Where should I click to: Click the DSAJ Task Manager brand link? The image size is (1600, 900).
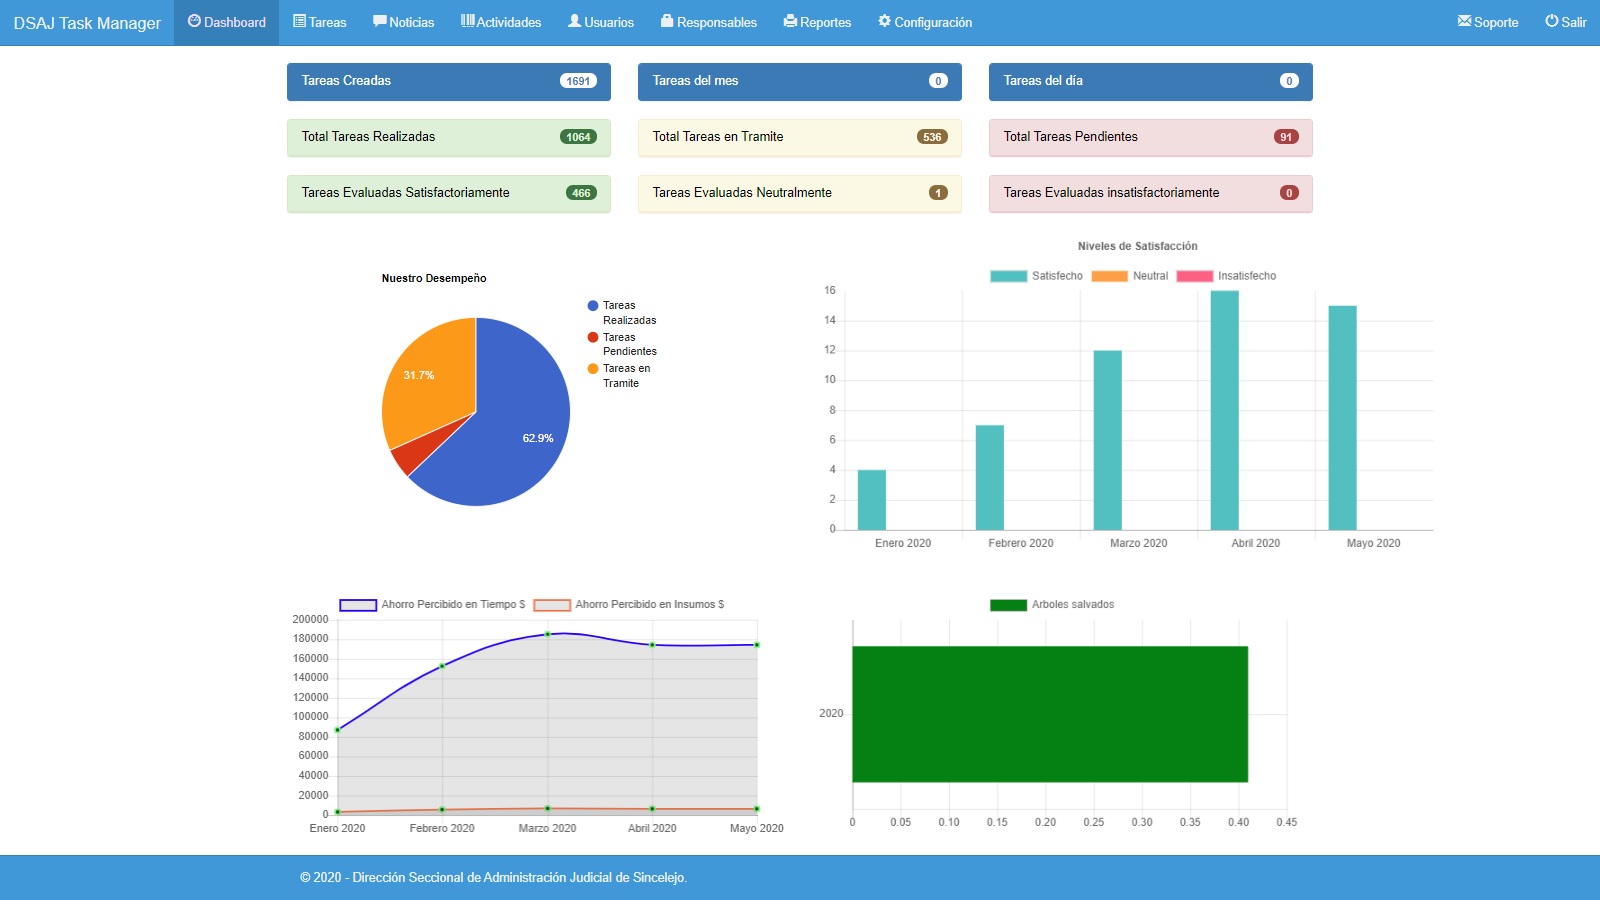87,23
